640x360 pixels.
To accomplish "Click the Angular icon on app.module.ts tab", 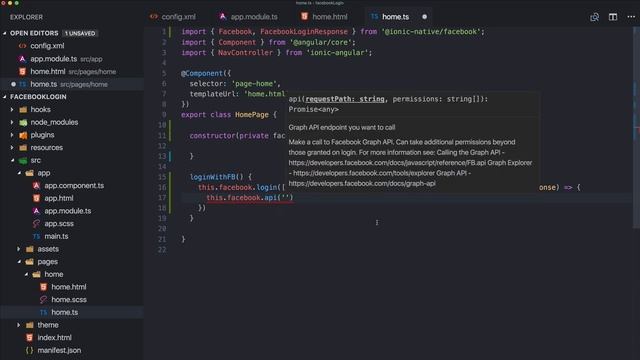I will click(x=222, y=16).
